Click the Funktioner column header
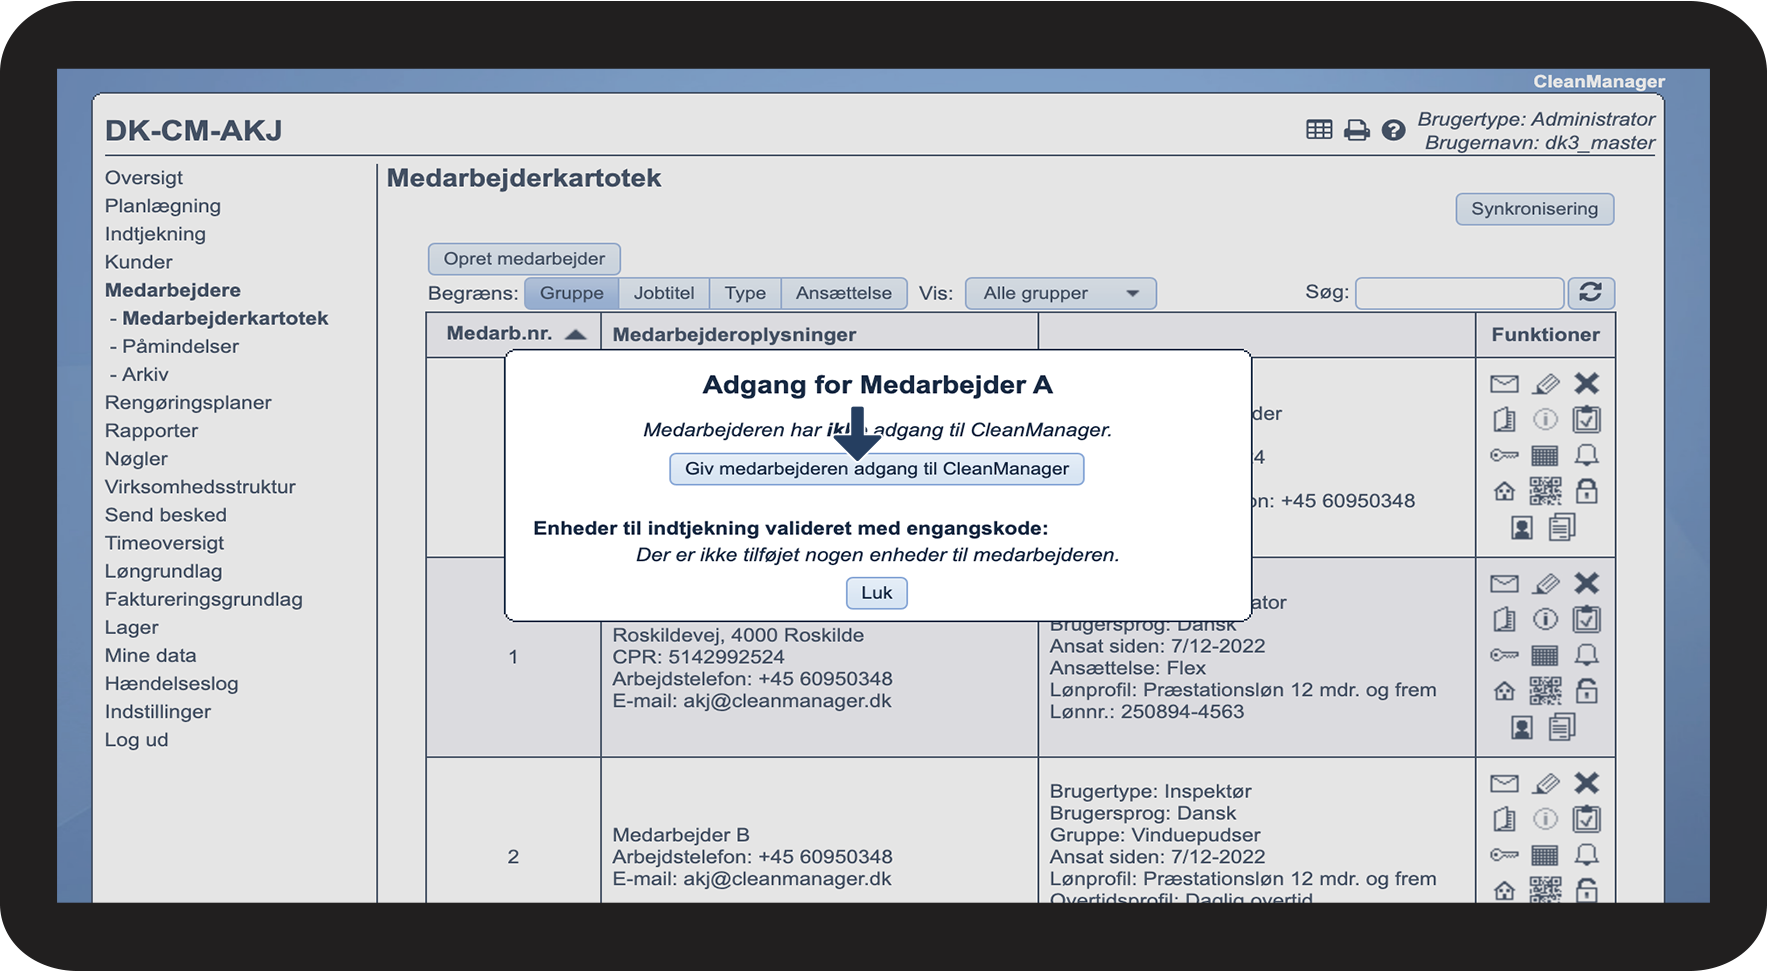The image size is (1767, 971). coord(1546,334)
